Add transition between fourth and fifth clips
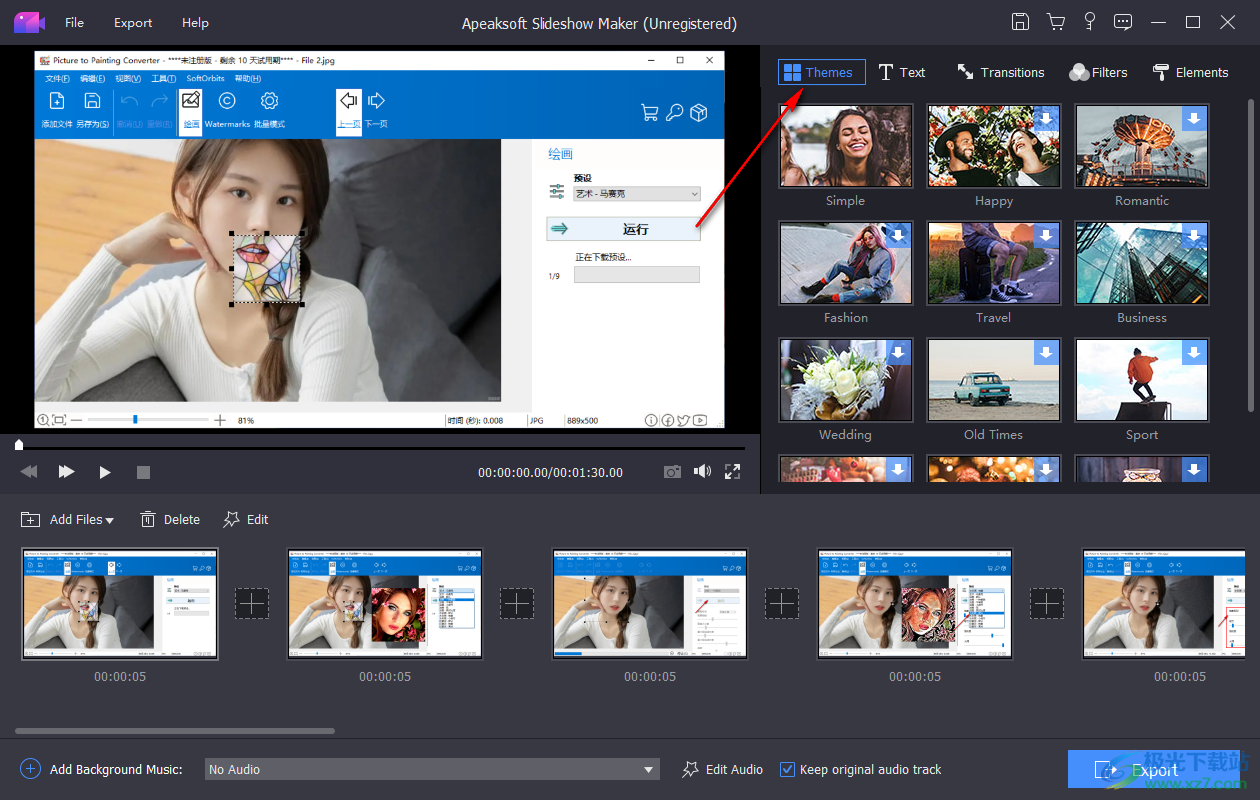 pyautogui.click(x=1047, y=603)
